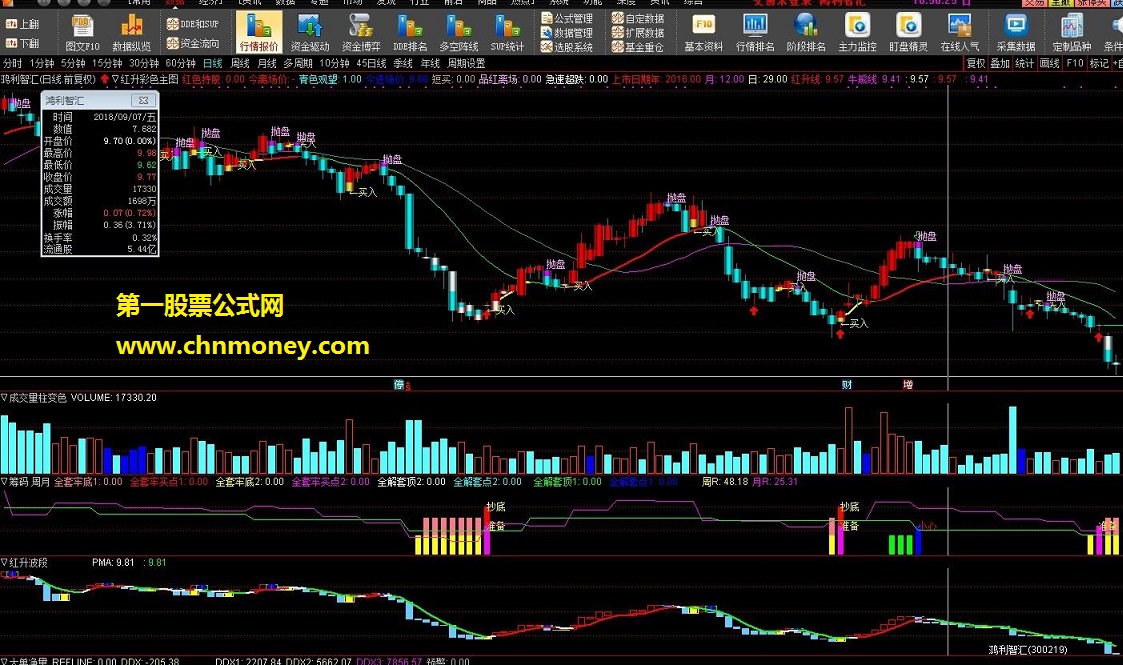Switch to 60分钟 period
The width and height of the screenshot is (1123, 665).
pyautogui.click(x=180, y=64)
